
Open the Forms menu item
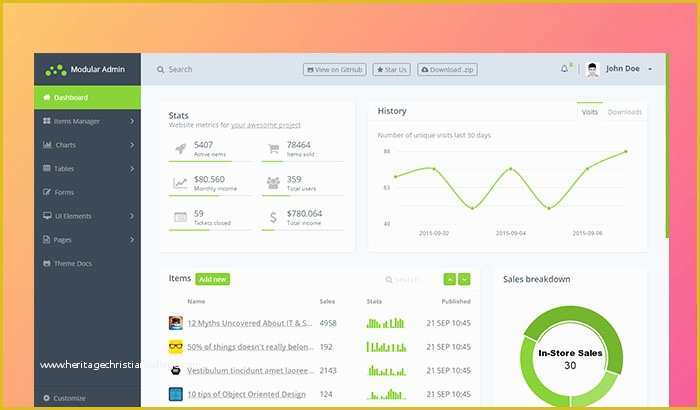pyautogui.click(x=88, y=192)
